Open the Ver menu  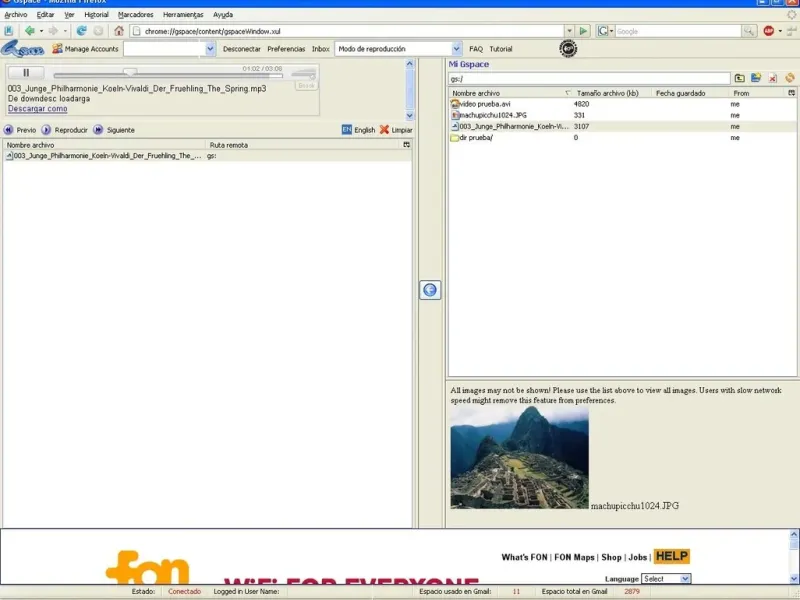pyautogui.click(x=69, y=15)
